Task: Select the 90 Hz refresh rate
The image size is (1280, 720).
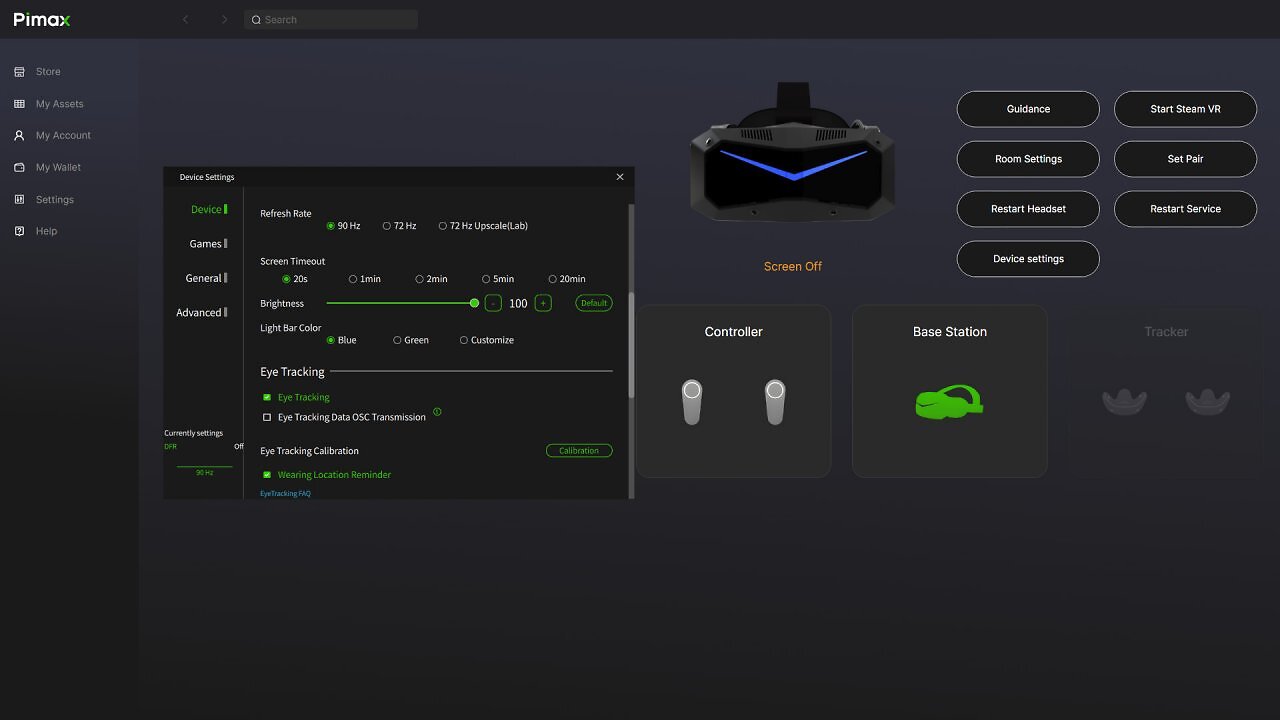Action: pos(343,226)
